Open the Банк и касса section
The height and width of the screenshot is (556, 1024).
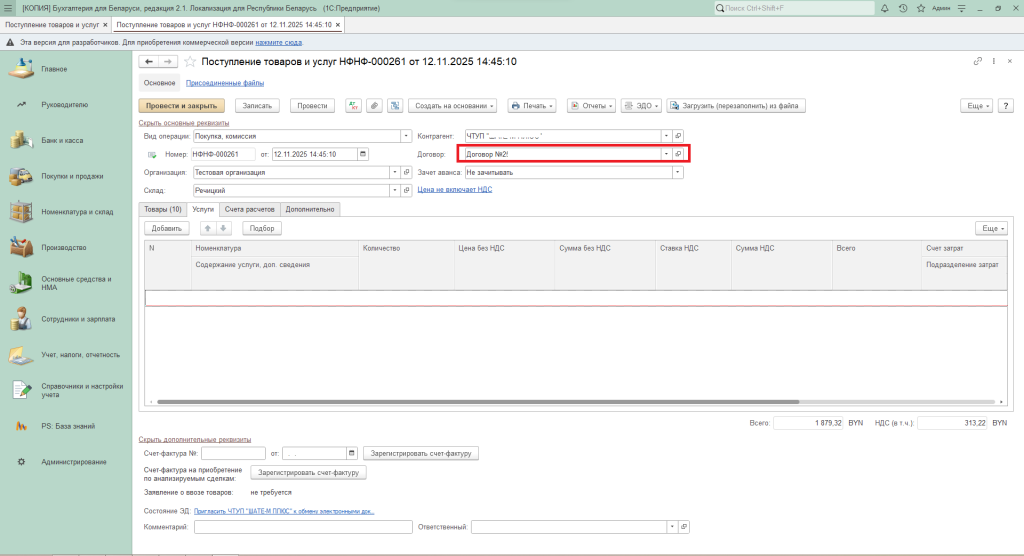coord(62,141)
